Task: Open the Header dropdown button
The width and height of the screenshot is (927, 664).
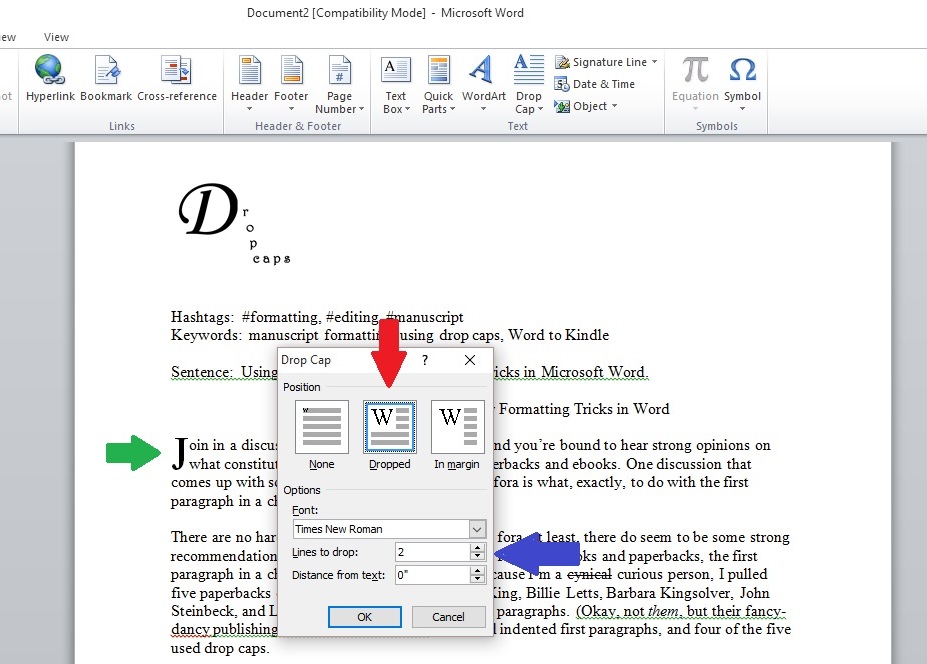Action: 249,83
